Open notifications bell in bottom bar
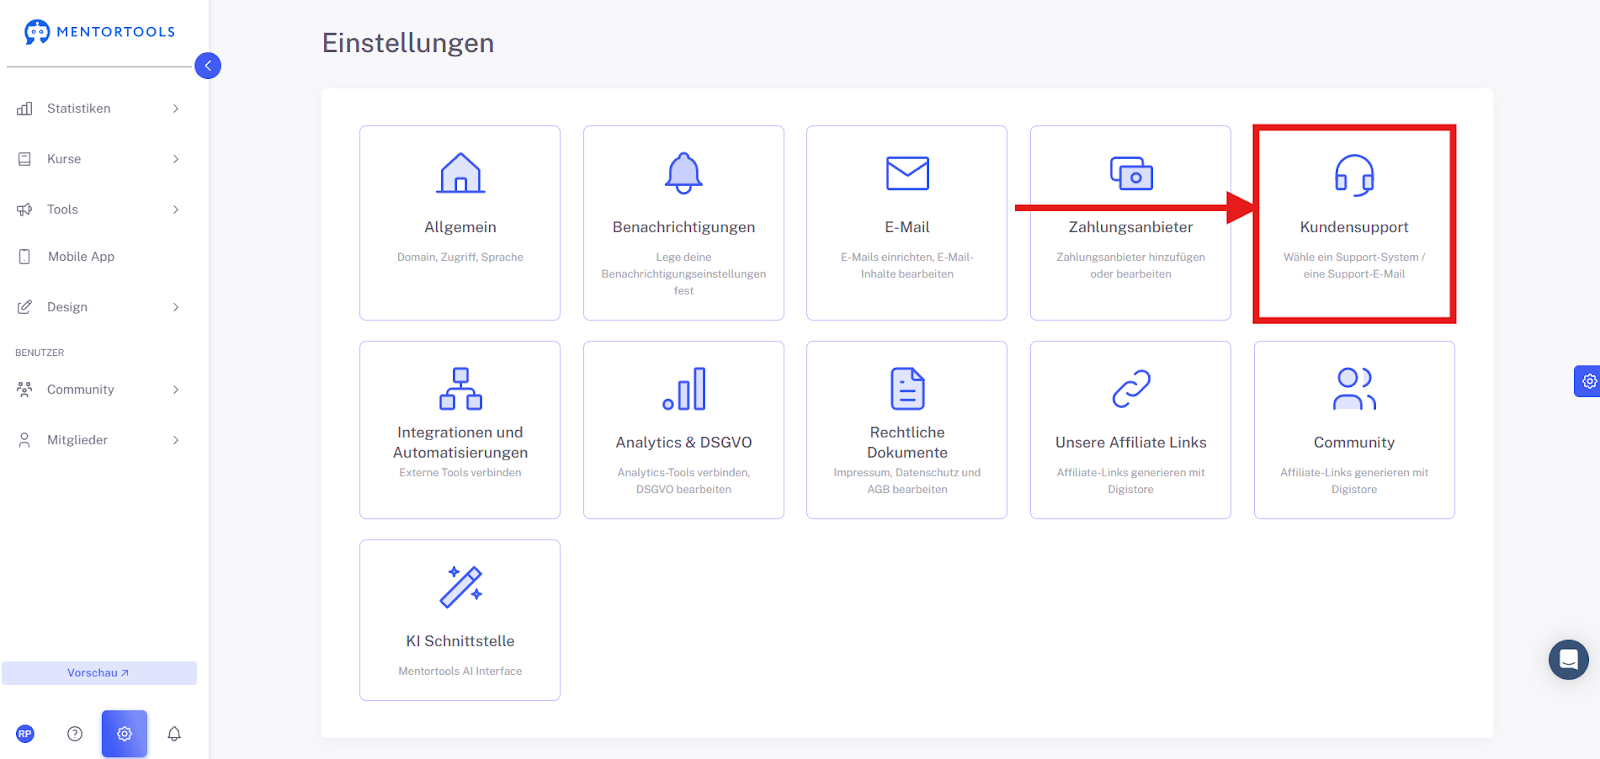Viewport: 1600px width, 759px height. coord(174,734)
